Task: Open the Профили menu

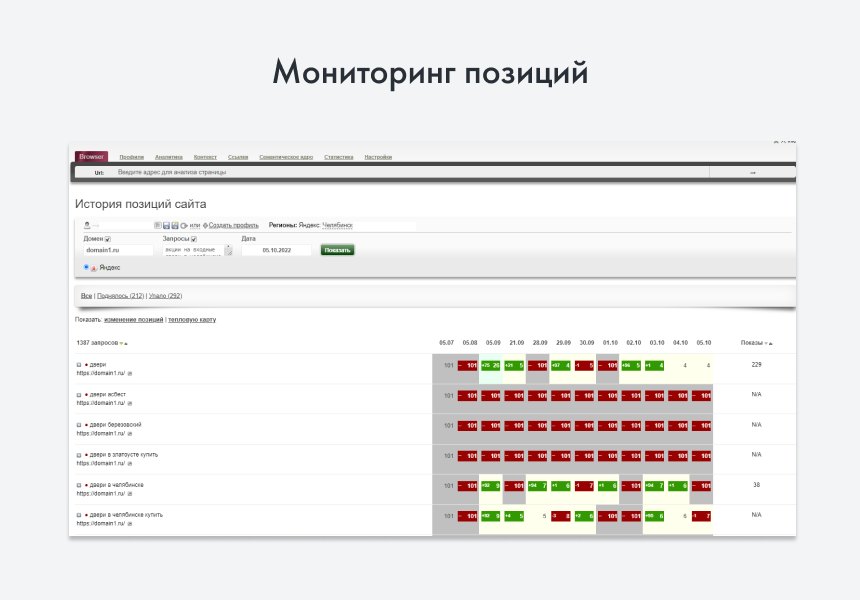Action: [x=132, y=157]
